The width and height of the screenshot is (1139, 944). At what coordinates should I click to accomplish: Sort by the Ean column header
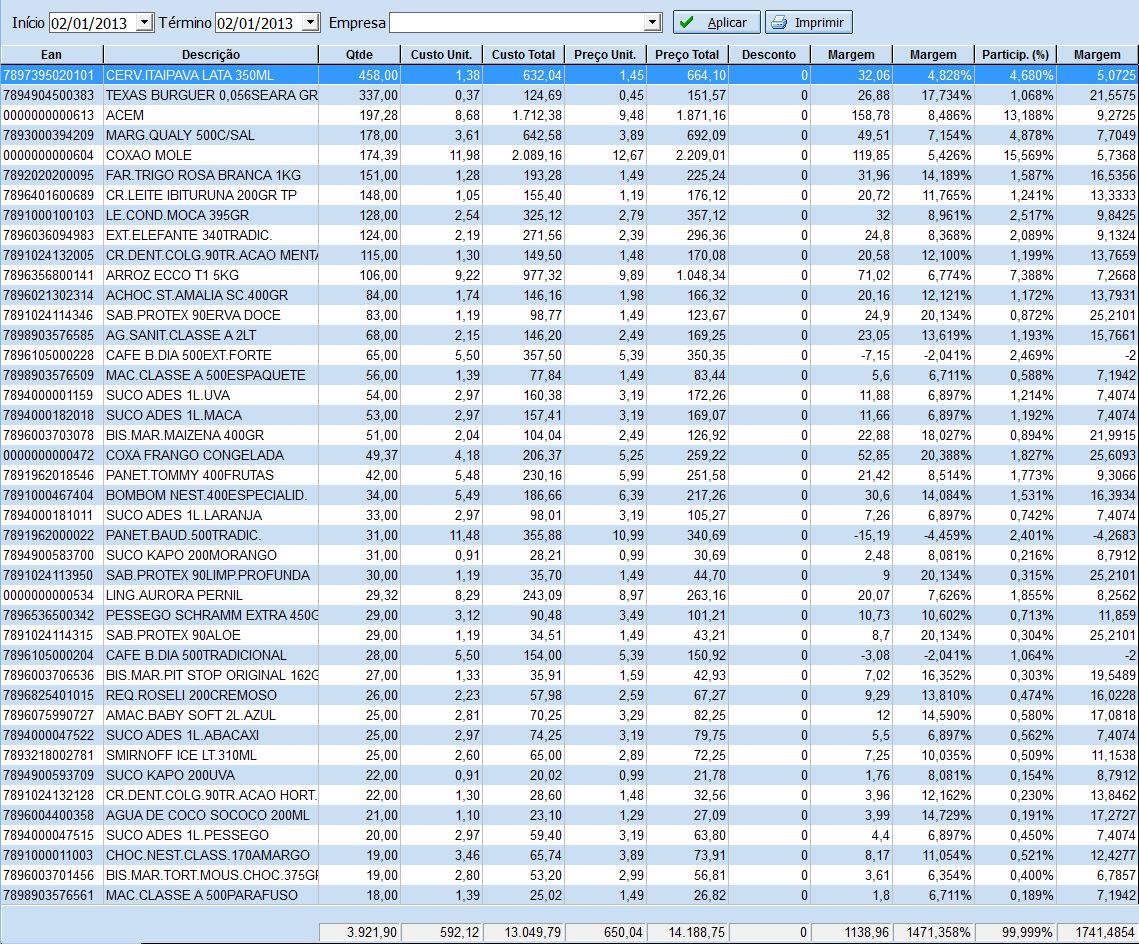click(52, 54)
